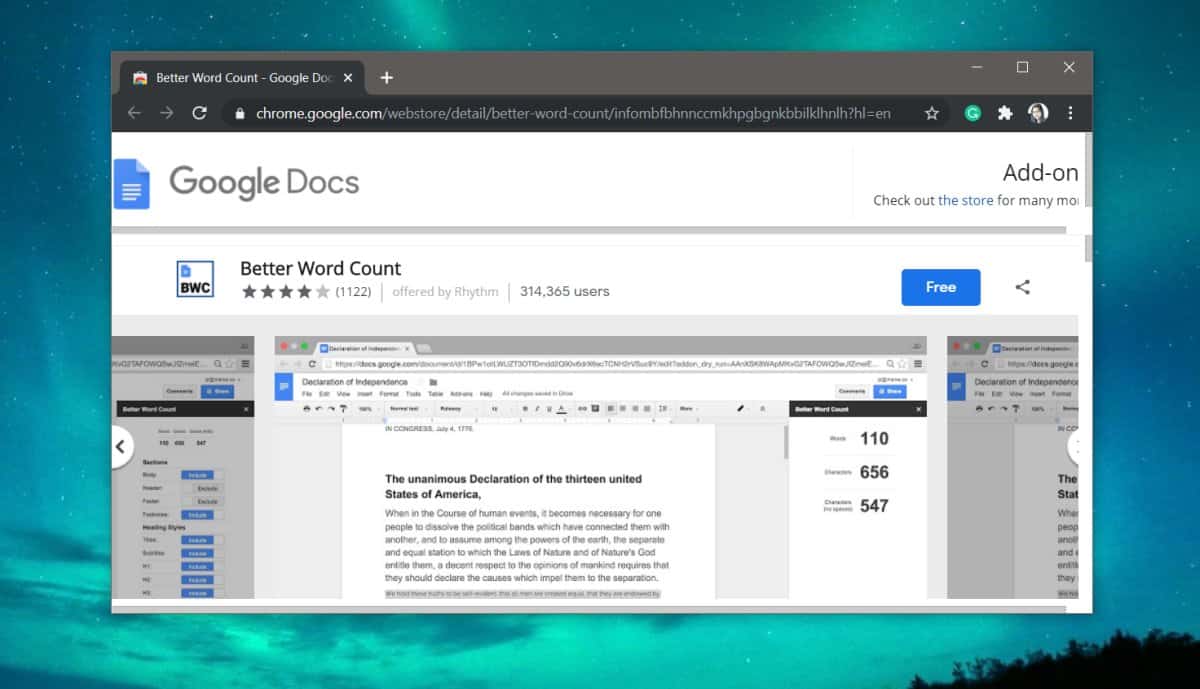This screenshot has width=1200, height=689.
Task: In left preview, toggle Body Include switch
Action: 203,475
